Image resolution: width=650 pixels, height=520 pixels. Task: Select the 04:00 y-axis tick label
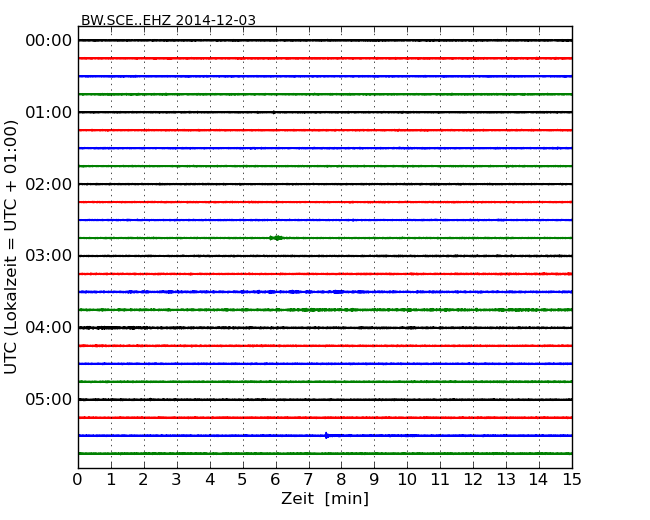coord(48,328)
